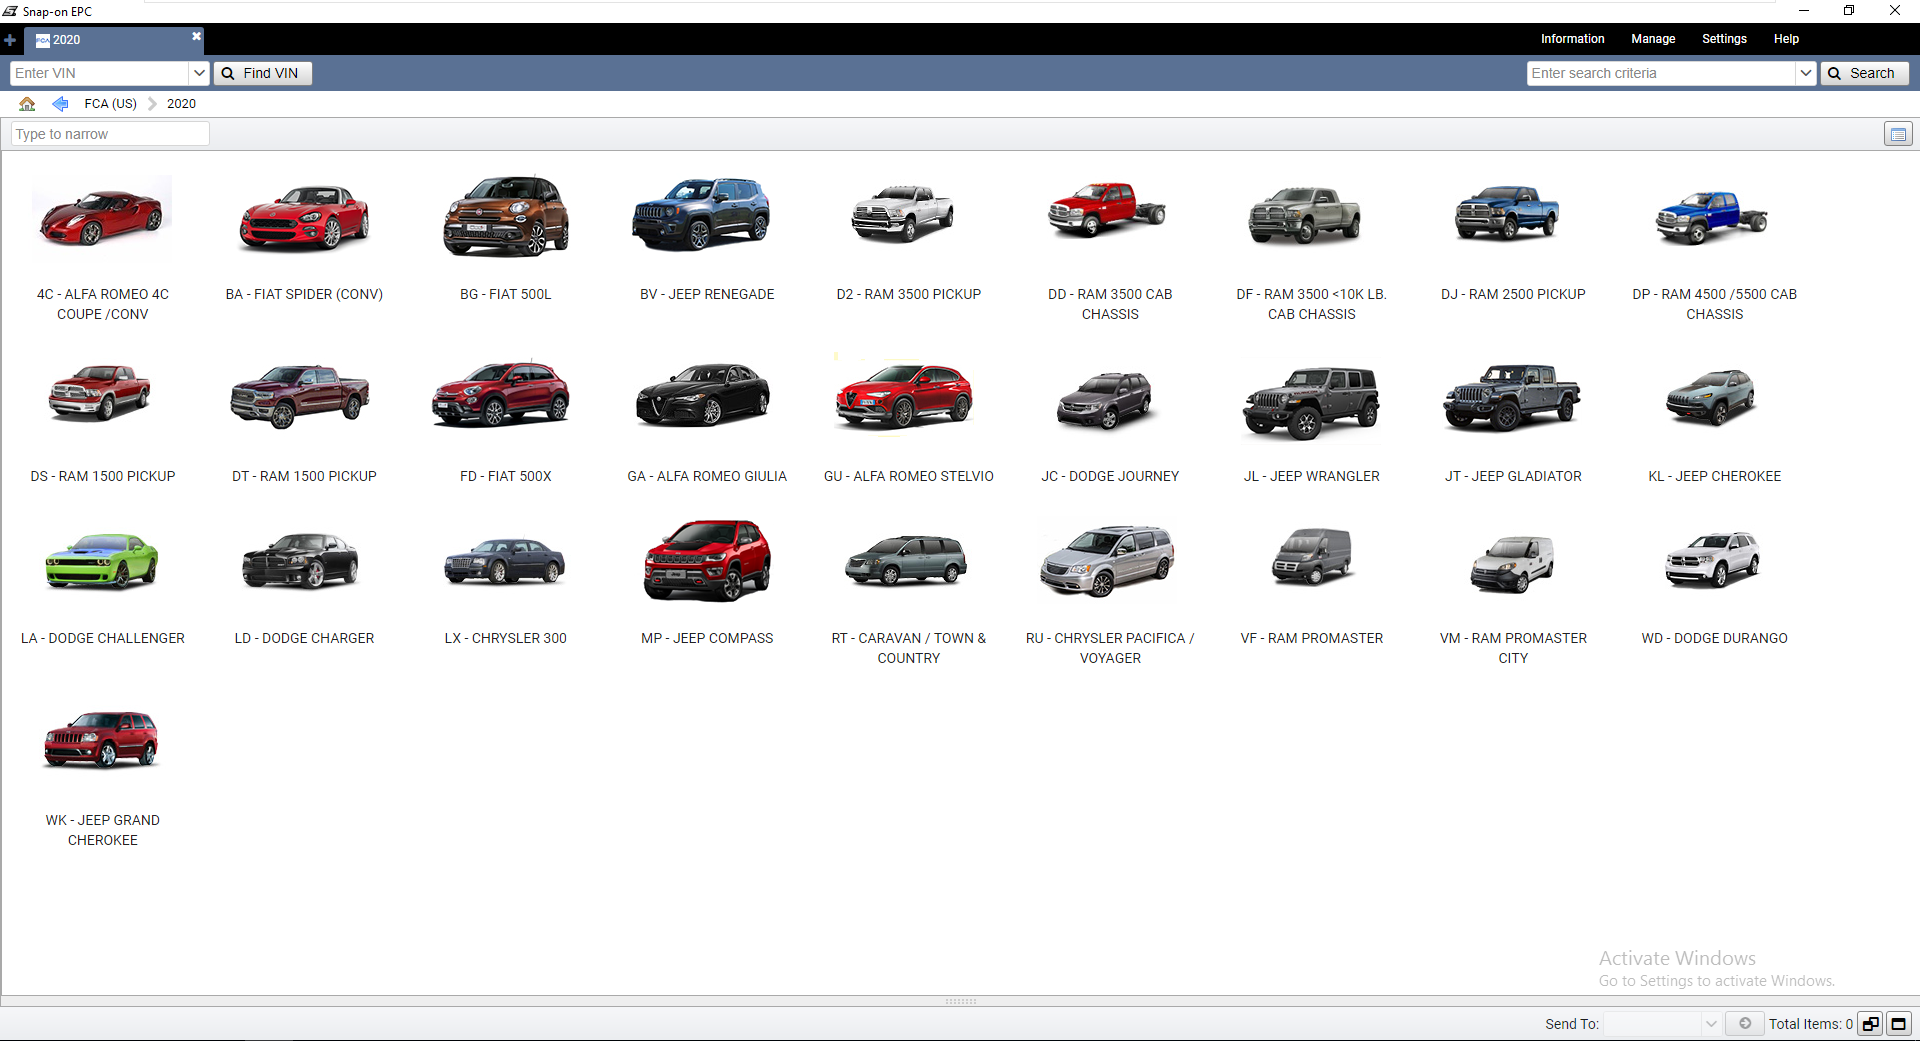Open a new tab with the plus icon
Image resolution: width=1920 pixels, height=1041 pixels.
[x=10, y=40]
